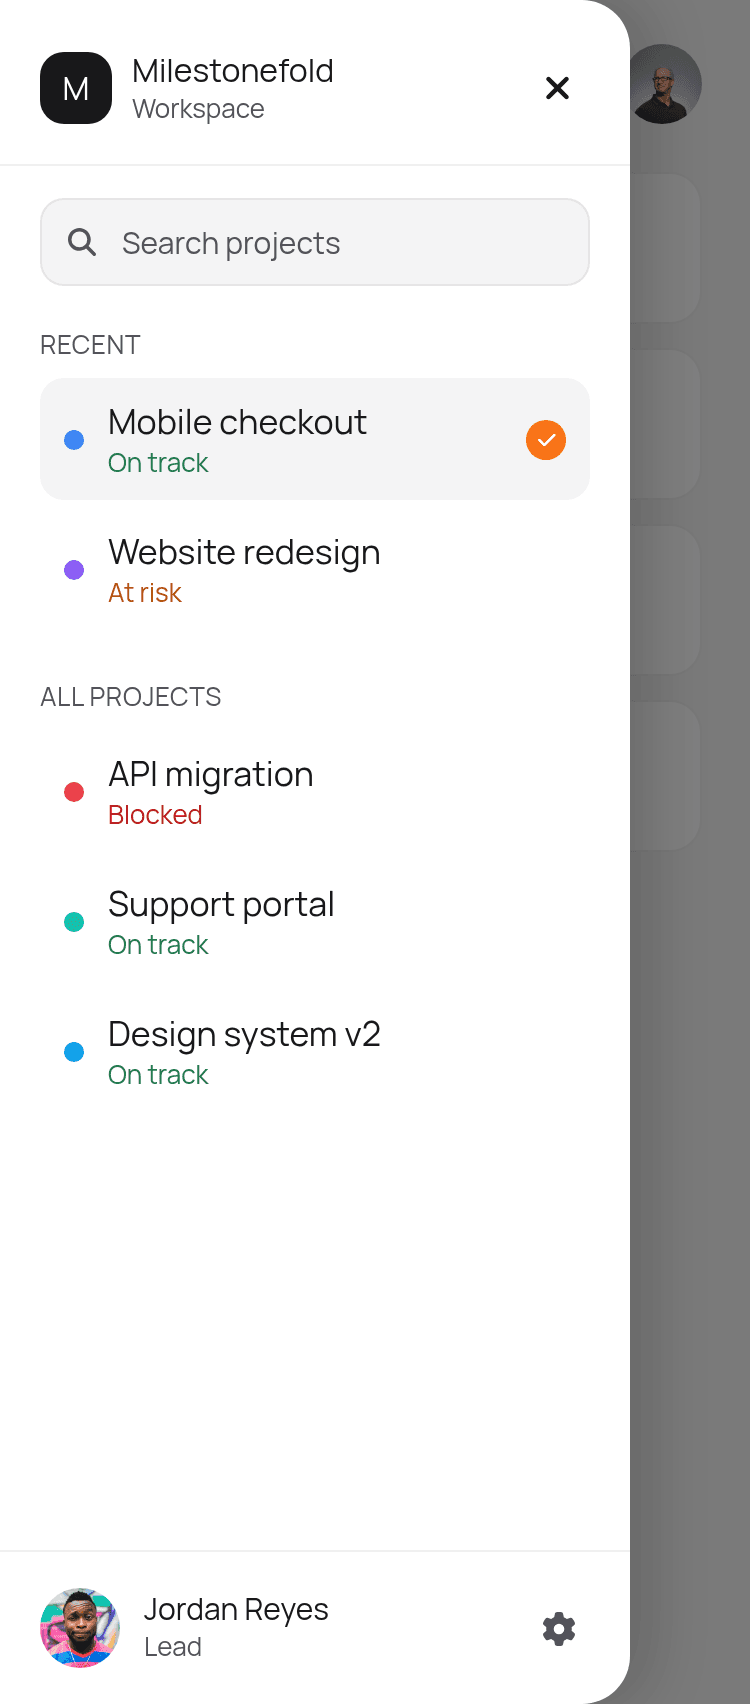Click the blue dot beside Design system v2
750x1704 pixels.
click(74, 1052)
